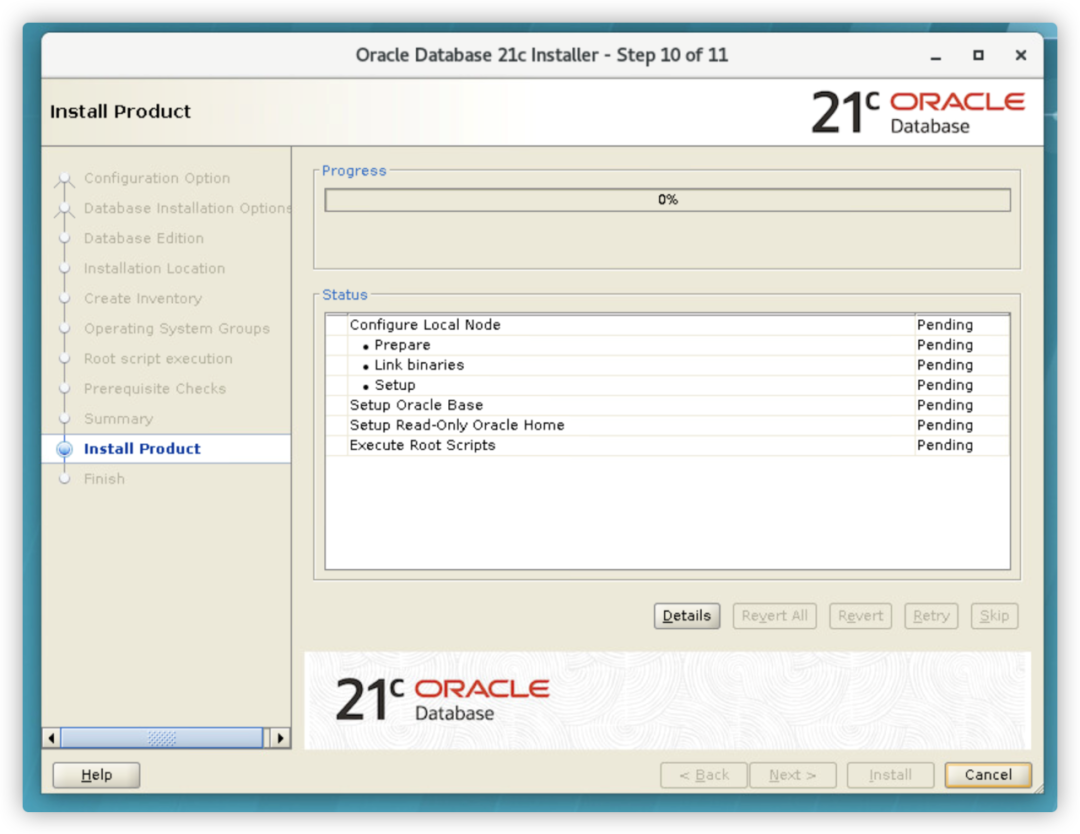Select the Create Inventory step
The width and height of the screenshot is (1080, 834).
143,298
